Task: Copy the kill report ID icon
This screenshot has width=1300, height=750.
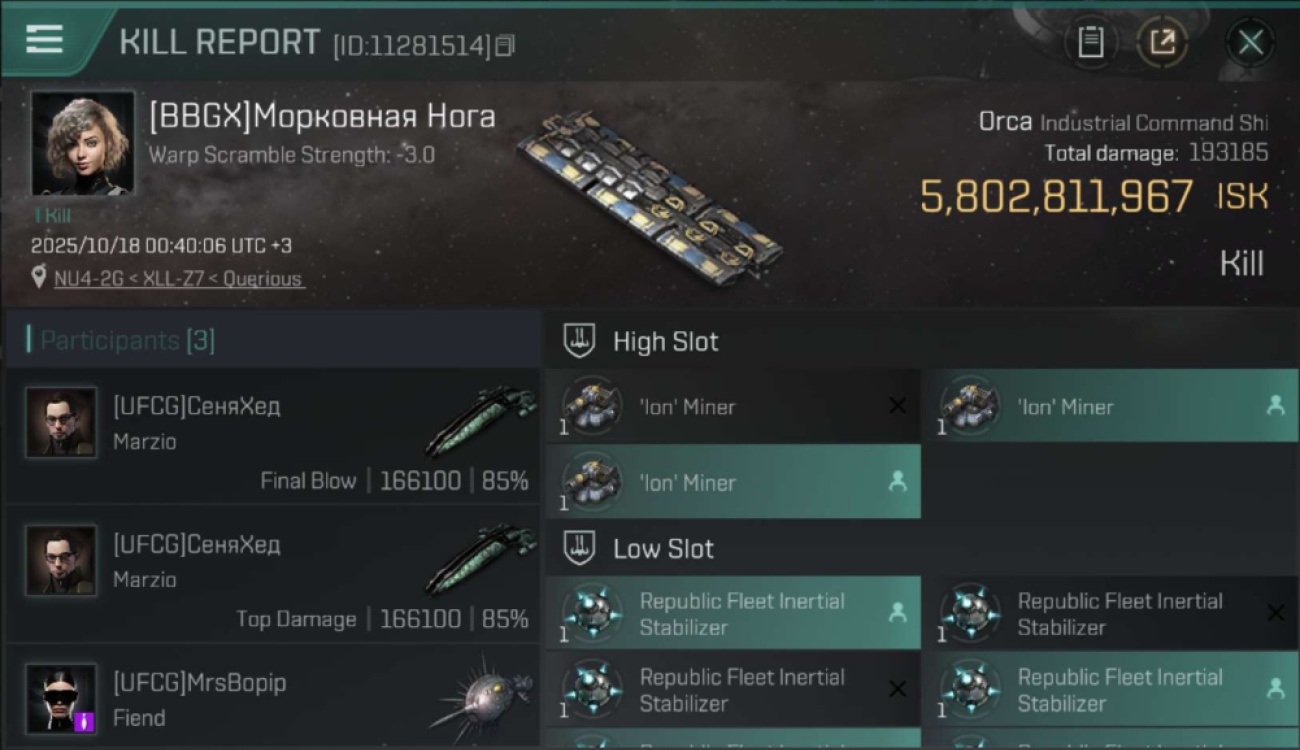Action: tap(505, 46)
